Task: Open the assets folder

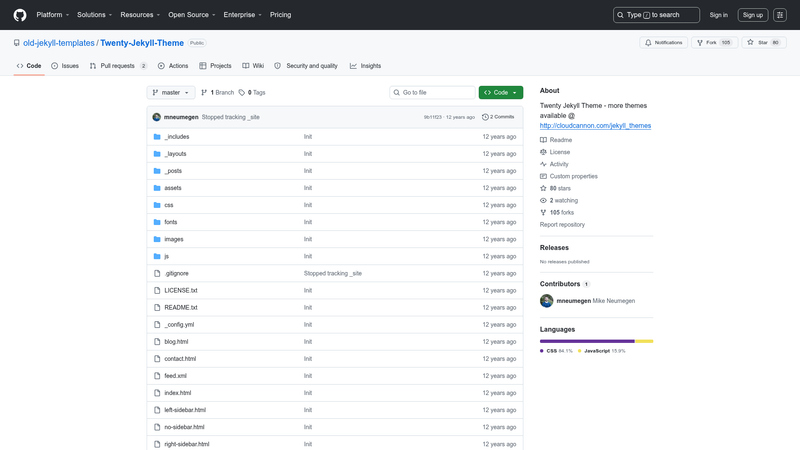Action: click(x=173, y=188)
